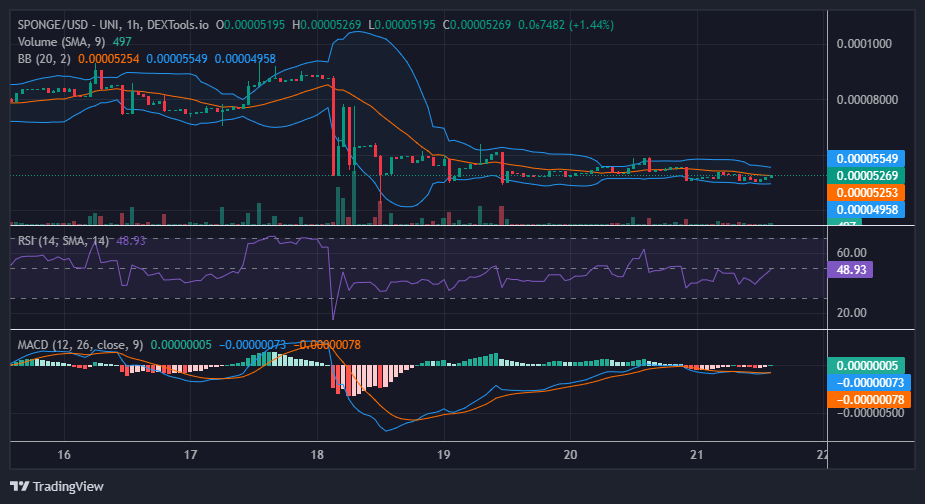Select the RSI (14, SMA, 14) legend
The width and height of the screenshot is (925, 504).
pos(64,241)
